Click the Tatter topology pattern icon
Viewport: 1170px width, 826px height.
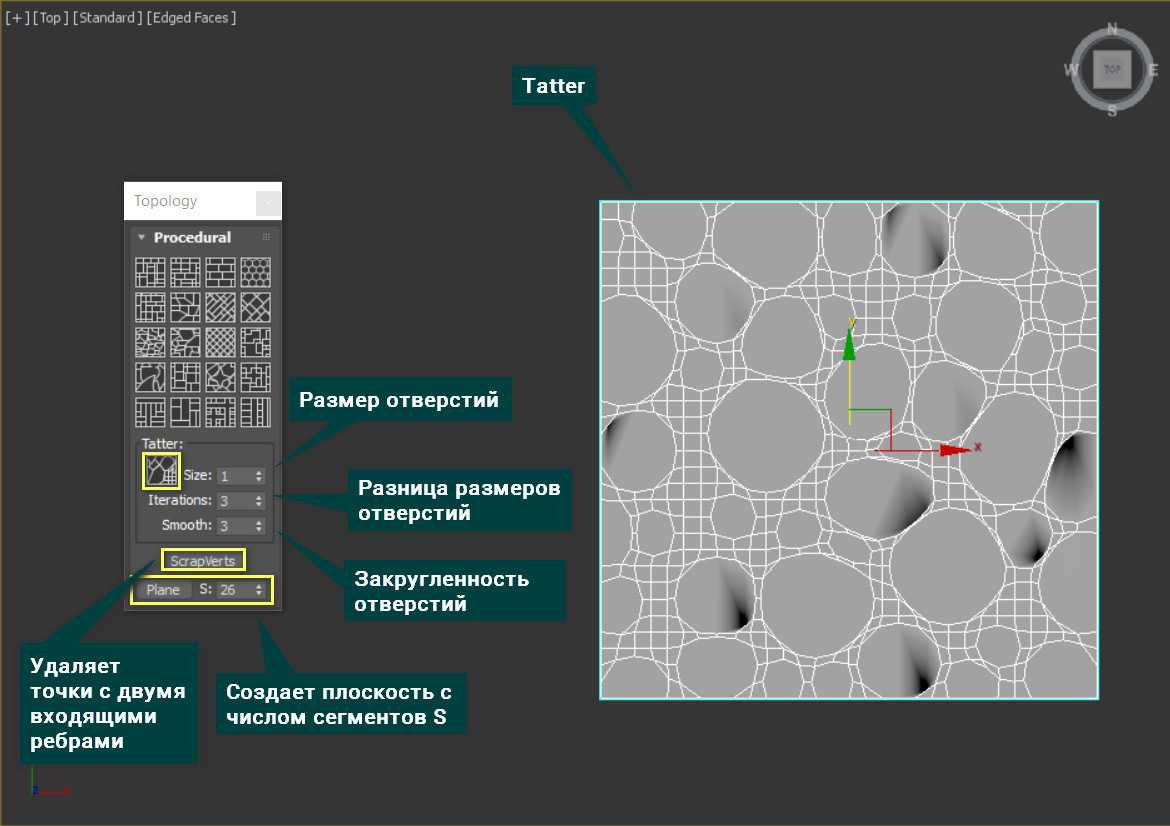(x=161, y=470)
